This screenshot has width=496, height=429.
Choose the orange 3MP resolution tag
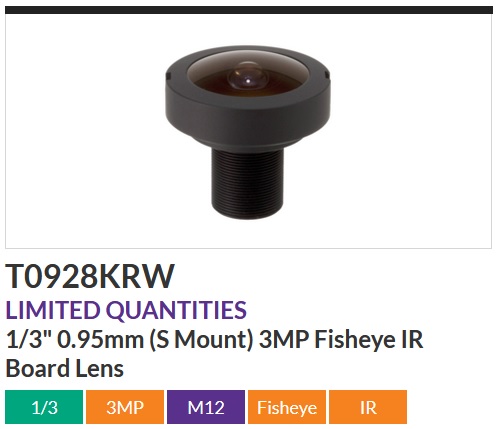tap(125, 407)
